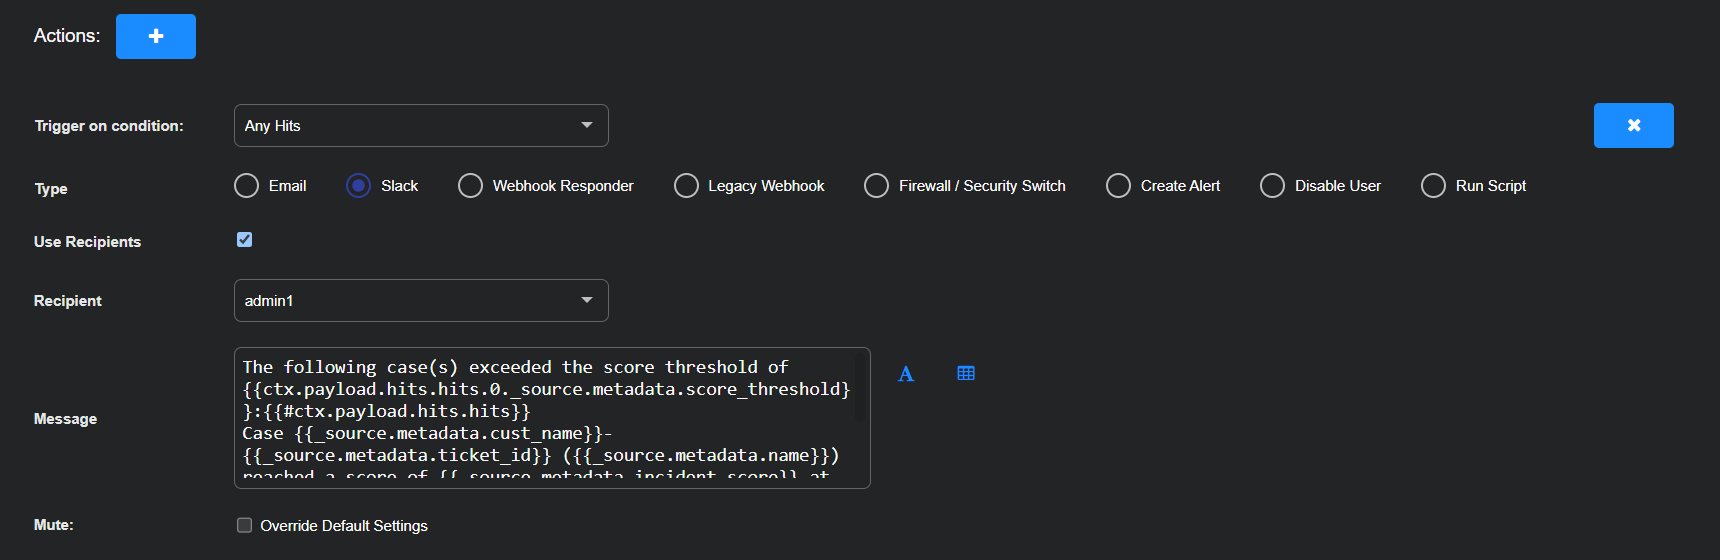Select the Email type radio button
1720x560 pixels.
point(247,186)
